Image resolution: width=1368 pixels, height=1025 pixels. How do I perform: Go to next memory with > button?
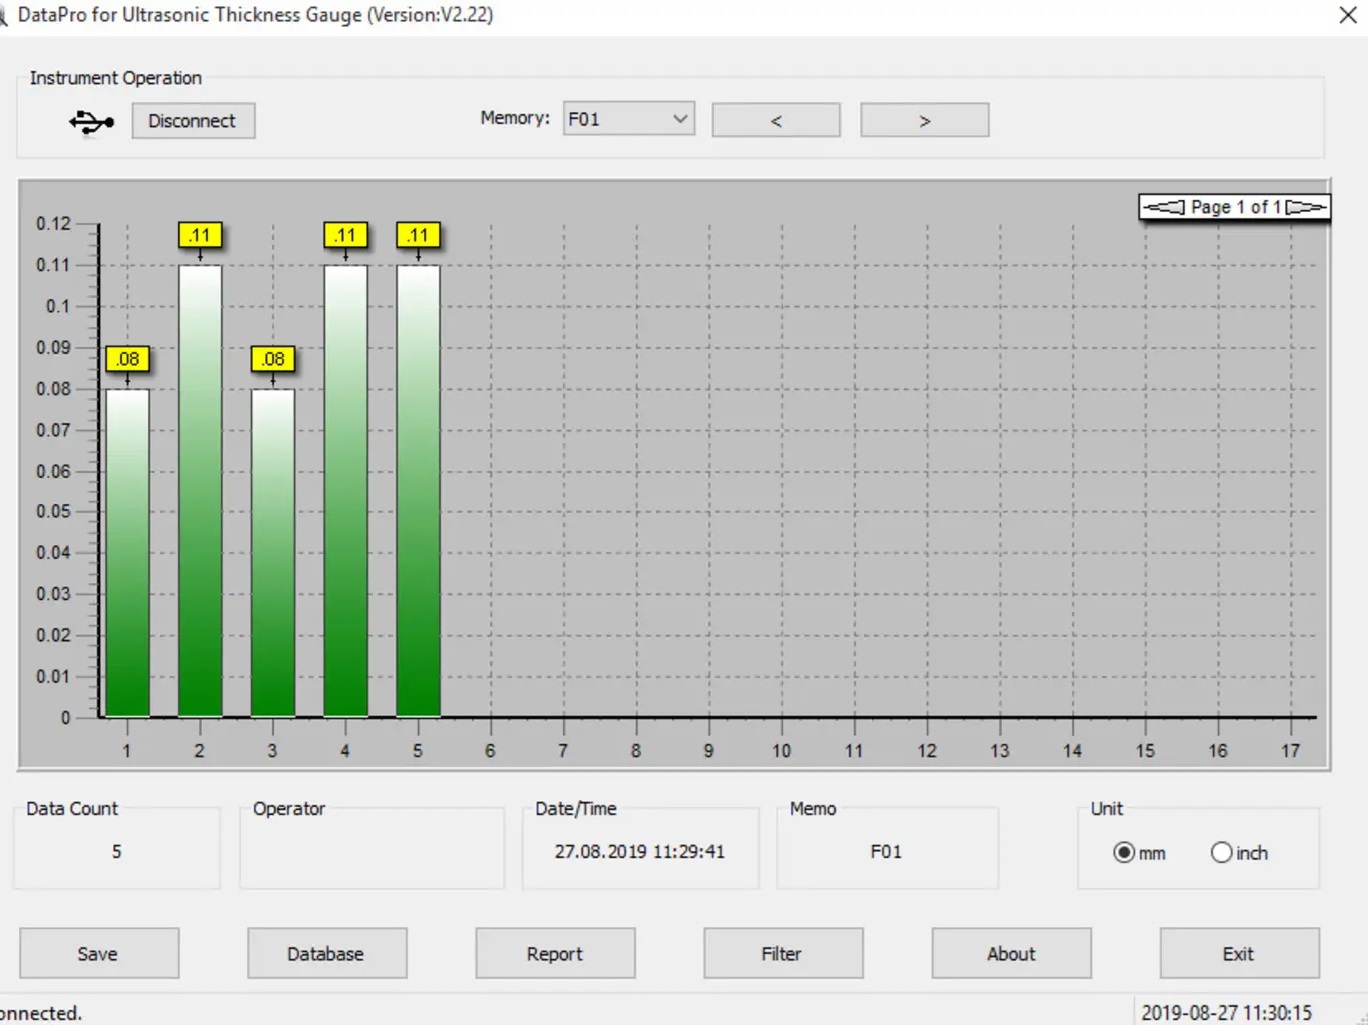point(925,120)
